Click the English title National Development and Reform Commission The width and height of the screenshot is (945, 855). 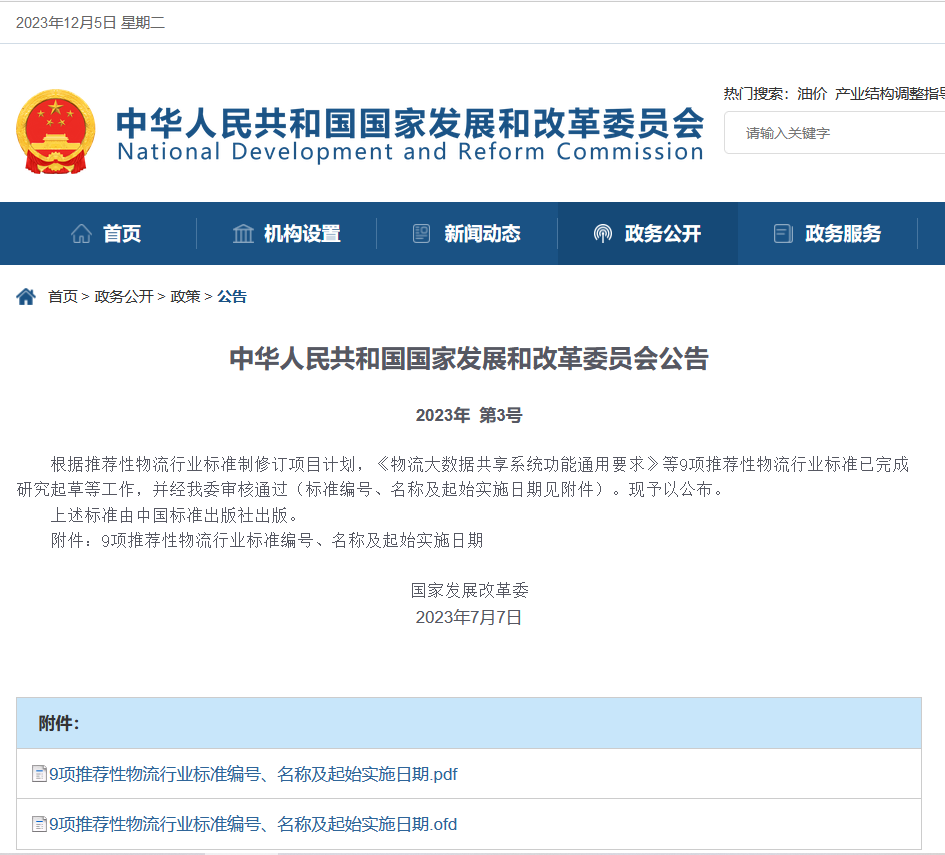click(410, 152)
